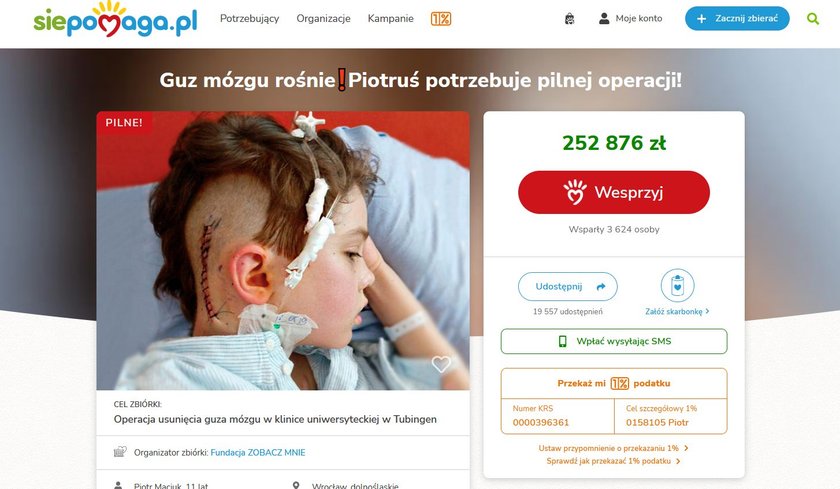Image resolution: width=840 pixels, height=489 pixels.
Task: Click the siepomaga.pl logo
Action: pos(115,19)
